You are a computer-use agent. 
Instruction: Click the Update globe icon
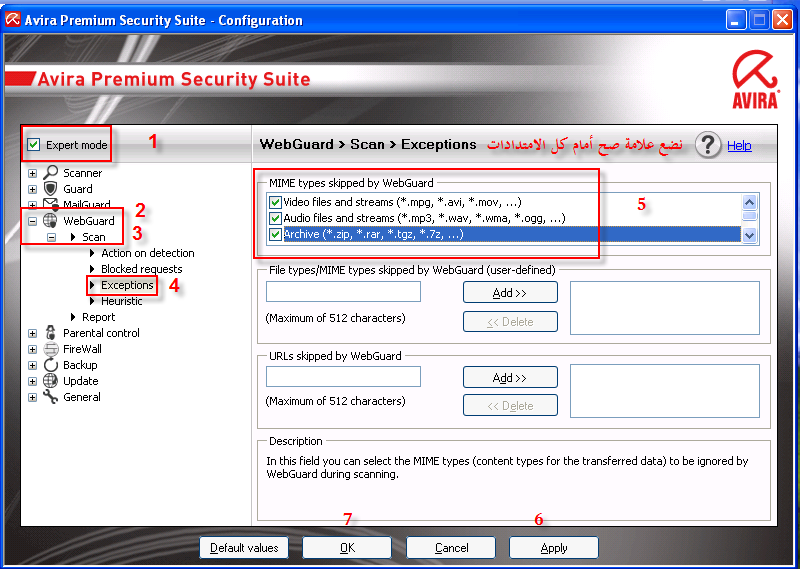pos(51,381)
